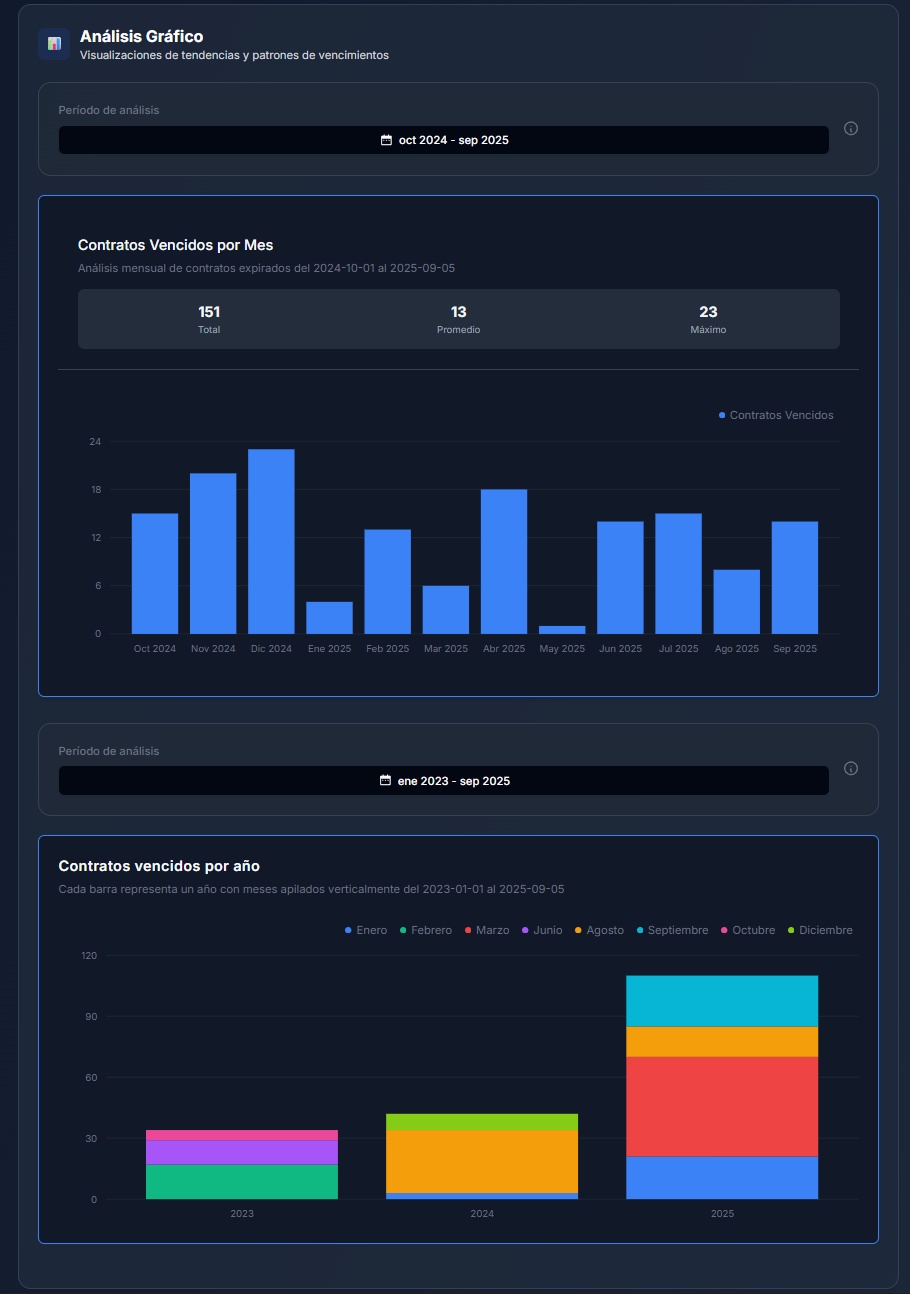The width and height of the screenshot is (910, 1294).
Task: Toggle the Enero legend item
Action: [x=365, y=930]
